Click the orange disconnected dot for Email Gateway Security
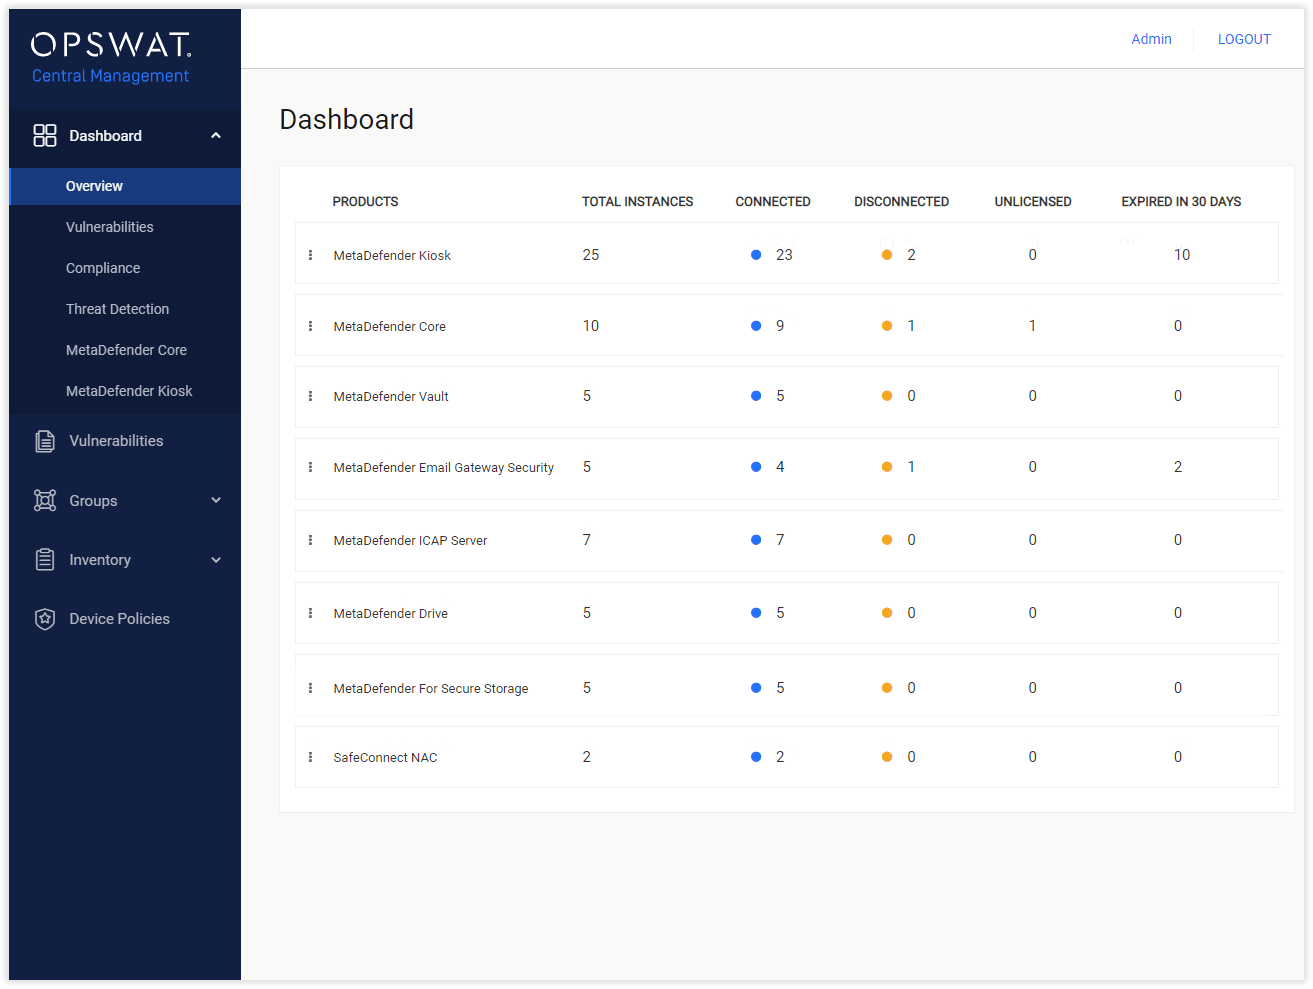 887,467
